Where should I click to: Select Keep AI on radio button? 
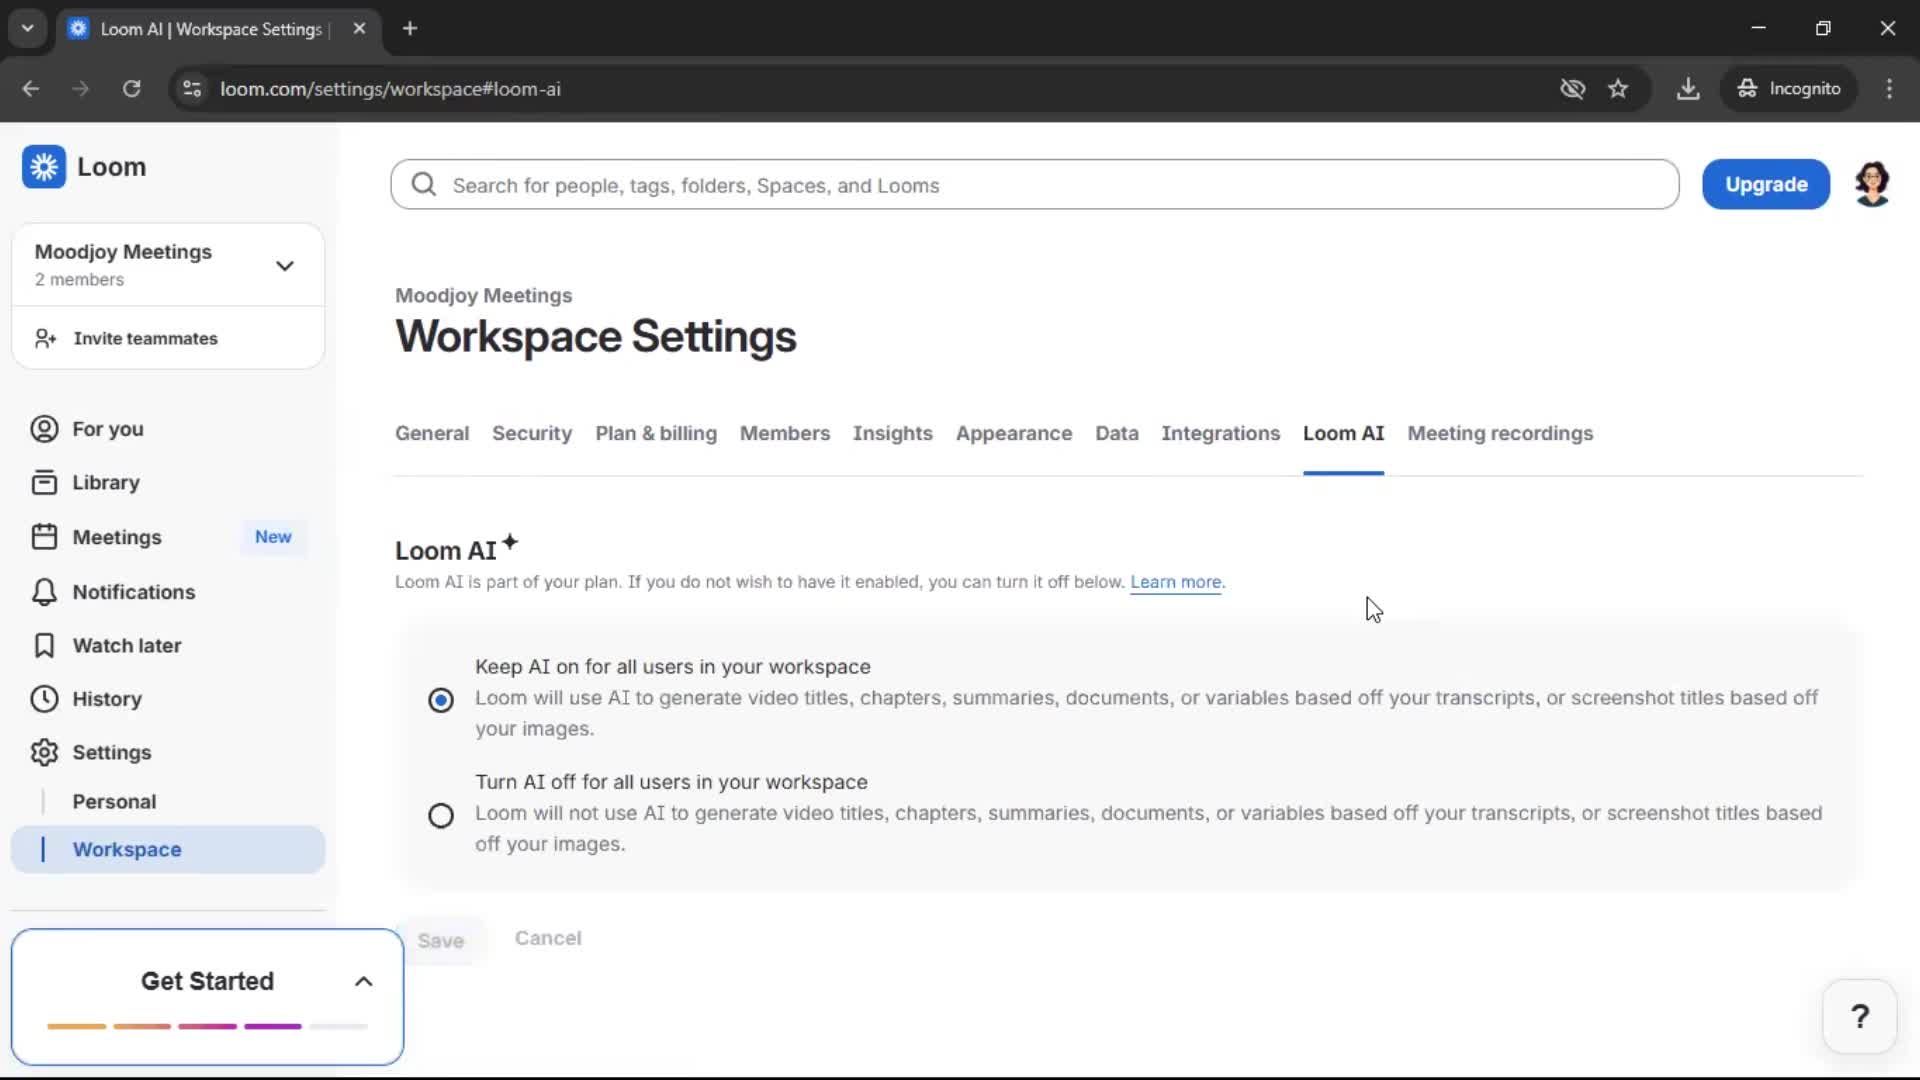tap(441, 700)
